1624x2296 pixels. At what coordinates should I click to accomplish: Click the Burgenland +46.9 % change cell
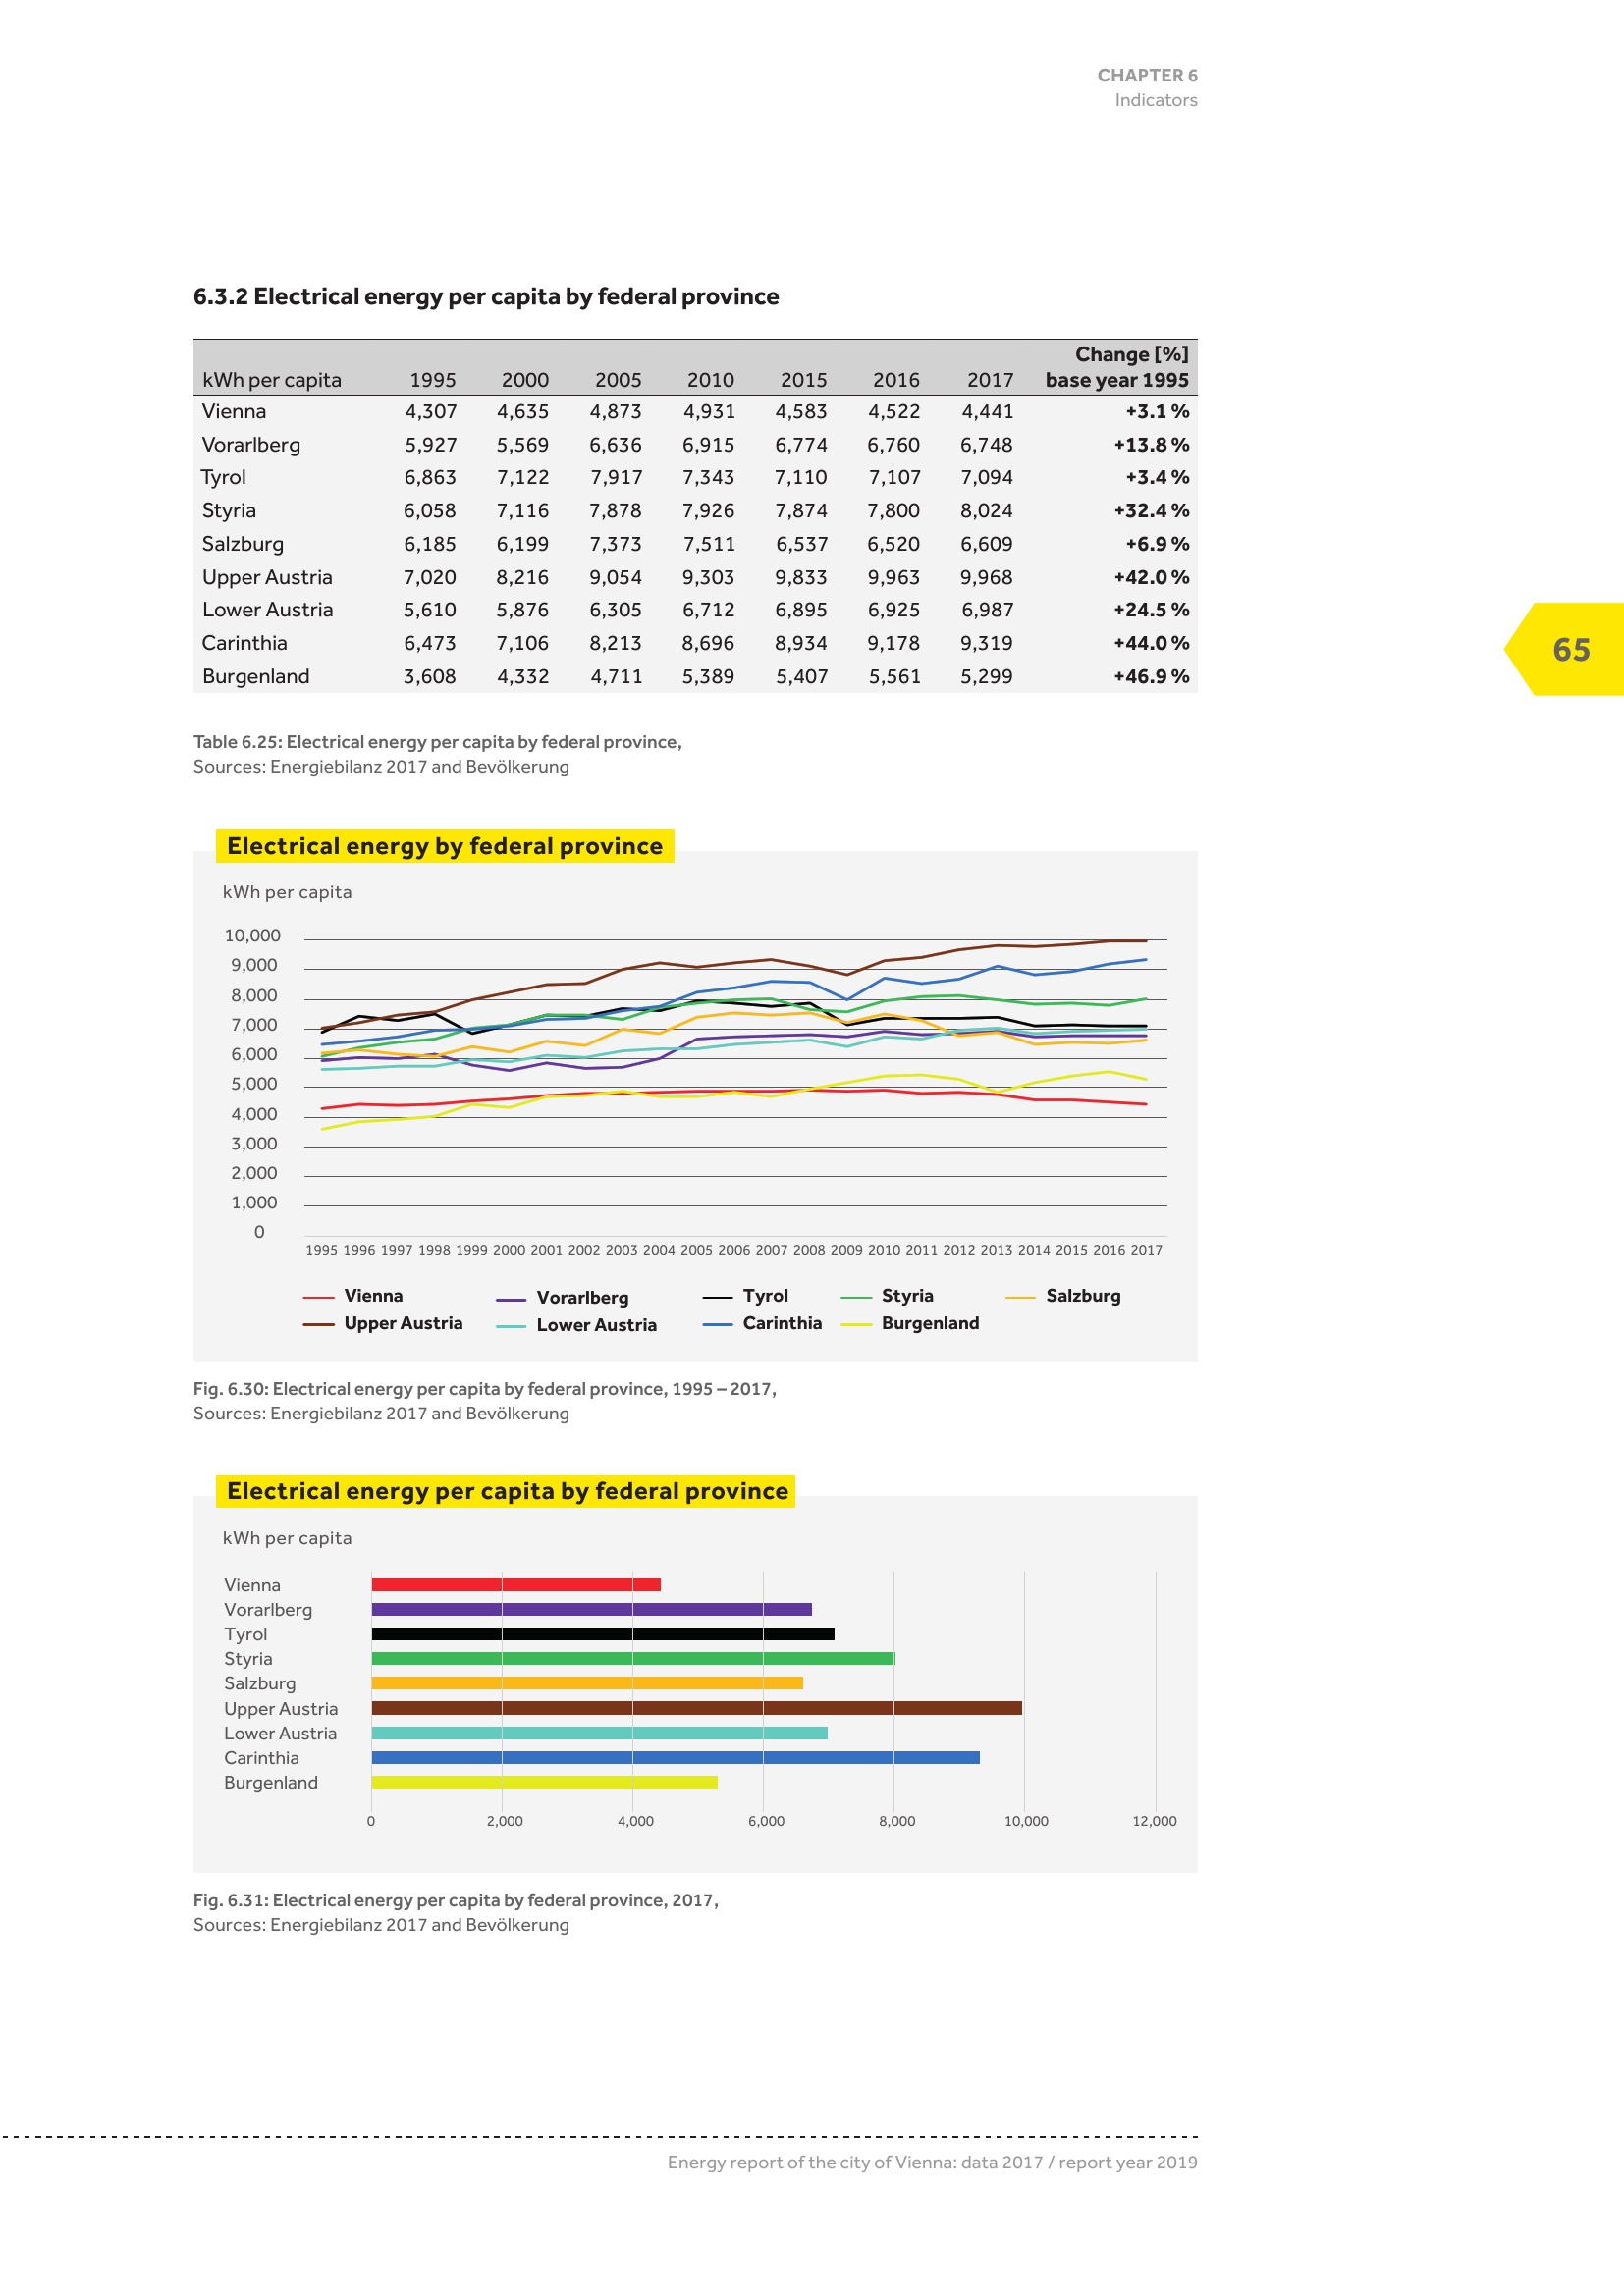pyautogui.click(x=1151, y=676)
